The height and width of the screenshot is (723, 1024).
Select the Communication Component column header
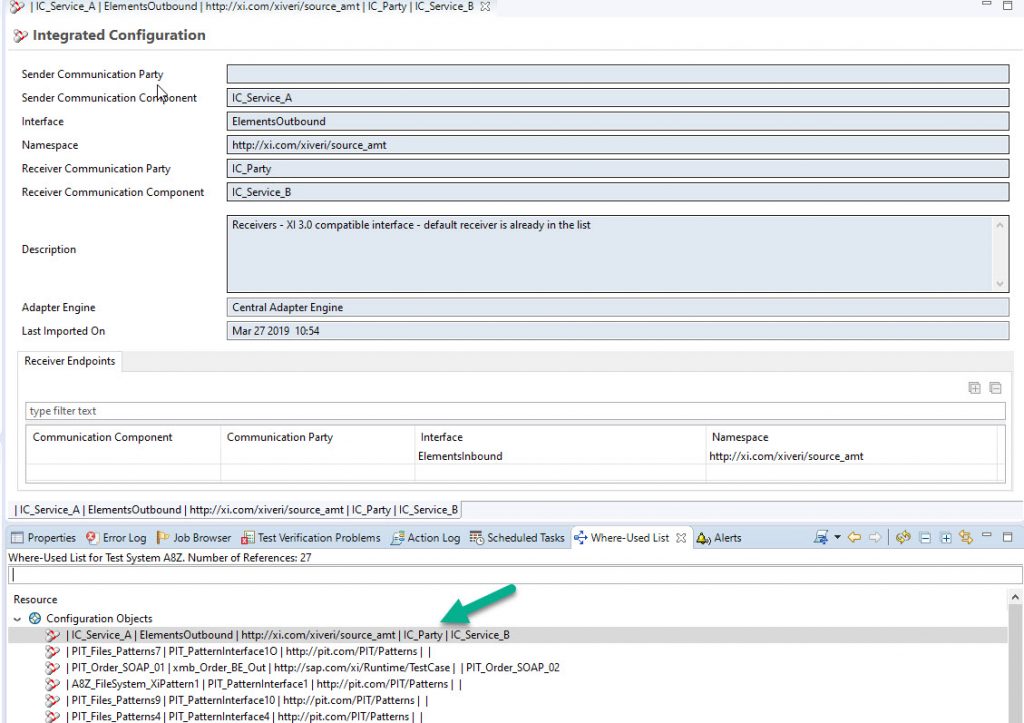[123, 437]
